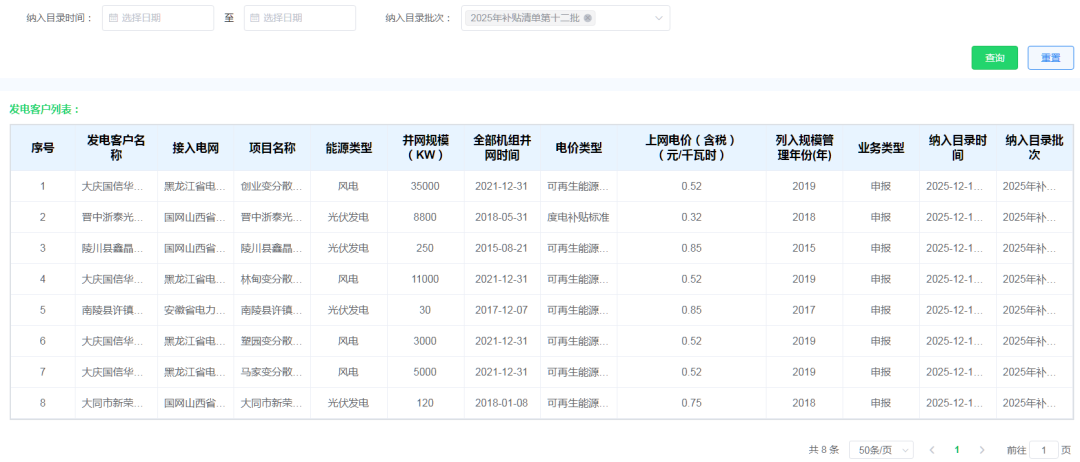Remove the 2025年补贴清单第十二批 tag
The image size is (1080, 462).
pyautogui.click(x=588, y=18)
